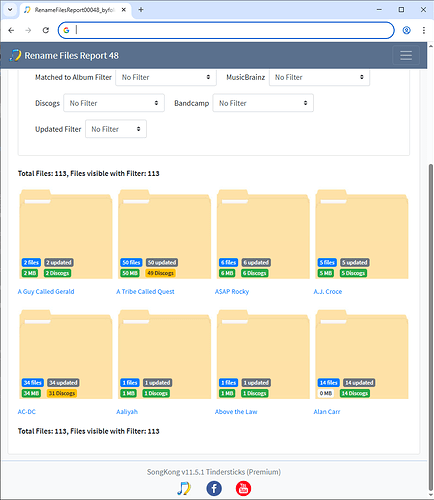Open the tab search dropdown arrow
Viewport: 434px width, 500px height.
[x=10, y=10]
